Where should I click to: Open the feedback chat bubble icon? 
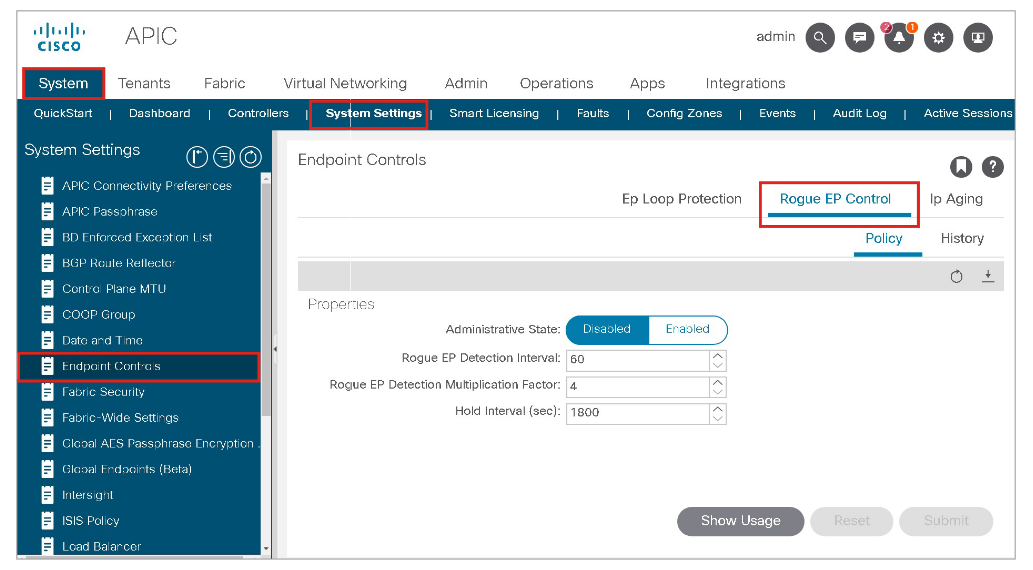click(x=859, y=38)
